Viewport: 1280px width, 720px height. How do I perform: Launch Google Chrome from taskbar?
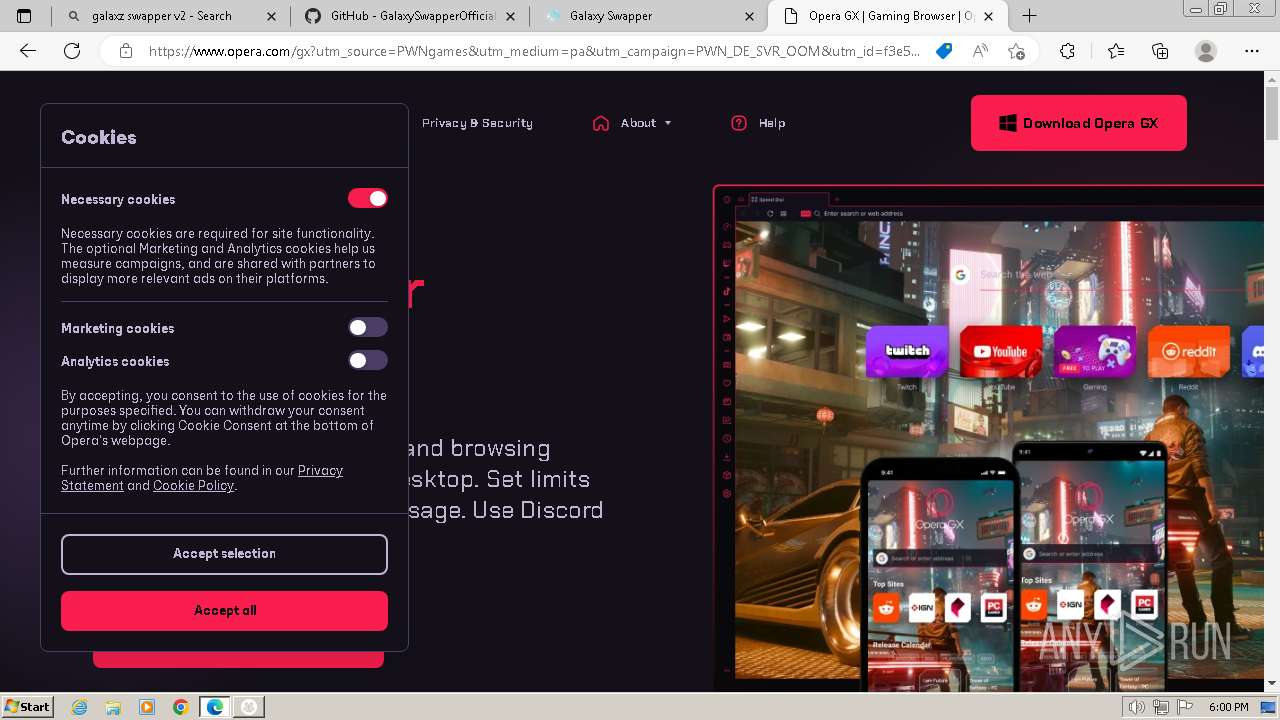181,707
